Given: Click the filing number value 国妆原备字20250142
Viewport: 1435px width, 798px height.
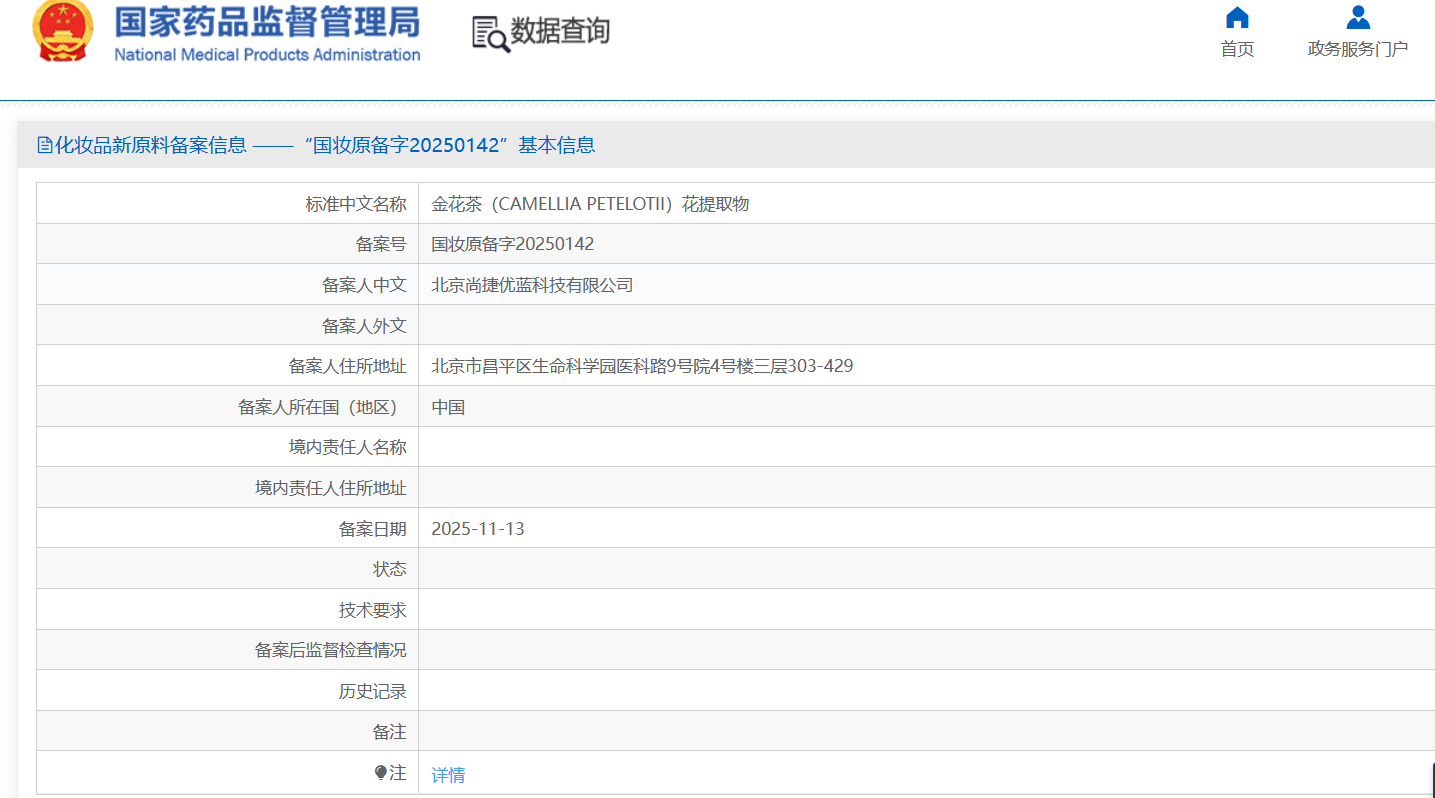Looking at the screenshot, I should pyautogui.click(x=512, y=244).
